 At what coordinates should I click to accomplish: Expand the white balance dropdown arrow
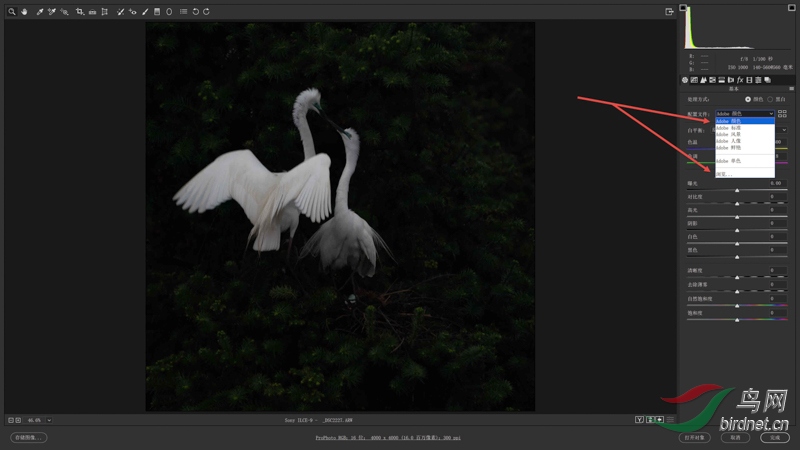click(x=784, y=130)
